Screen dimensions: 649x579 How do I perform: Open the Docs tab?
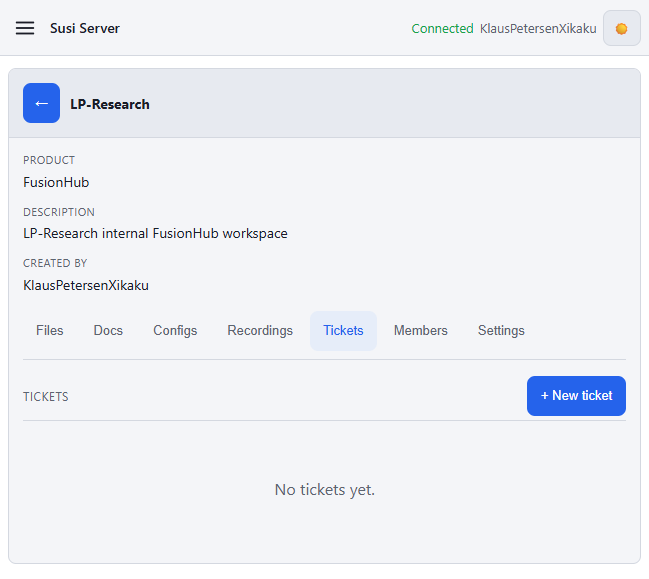(108, 330)
